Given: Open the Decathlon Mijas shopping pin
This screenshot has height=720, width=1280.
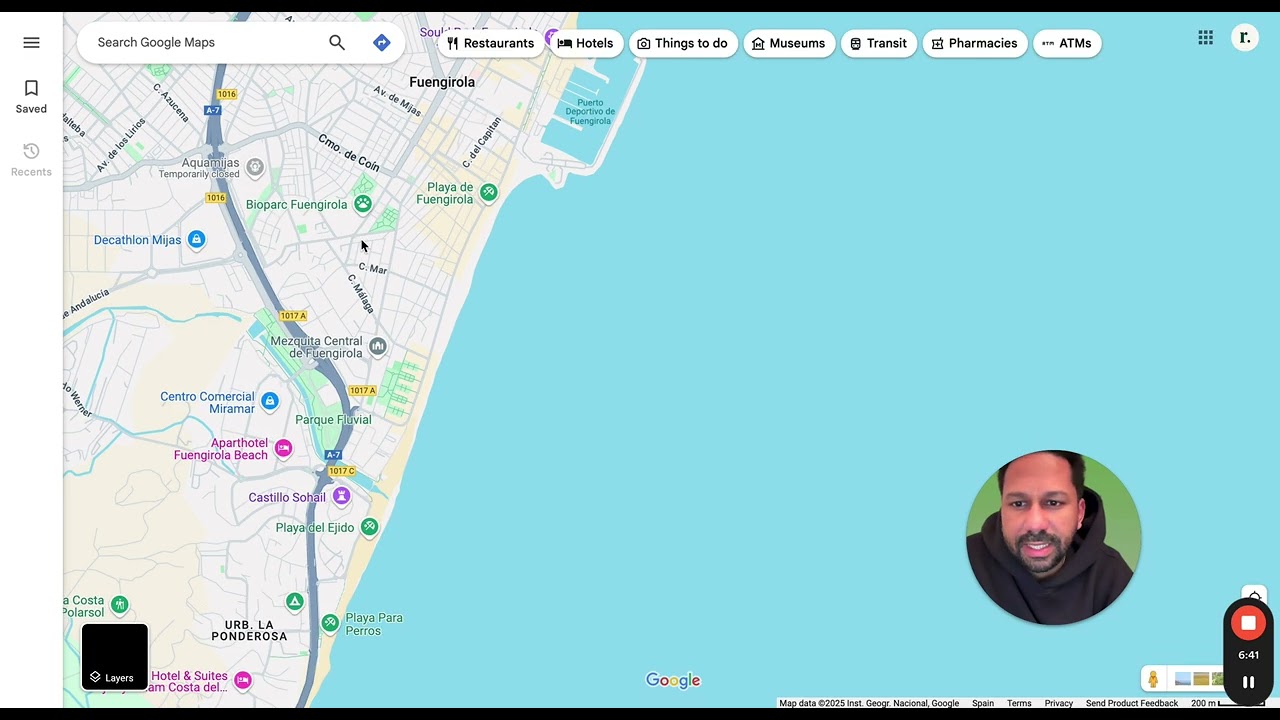Looking at the screenshot, I should 196,239.
